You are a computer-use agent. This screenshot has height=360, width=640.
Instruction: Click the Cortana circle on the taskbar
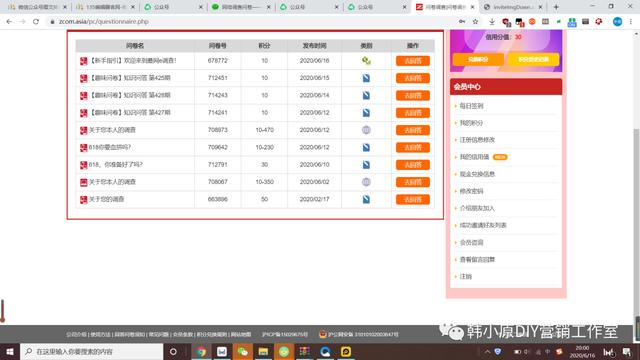pos(173,351)
